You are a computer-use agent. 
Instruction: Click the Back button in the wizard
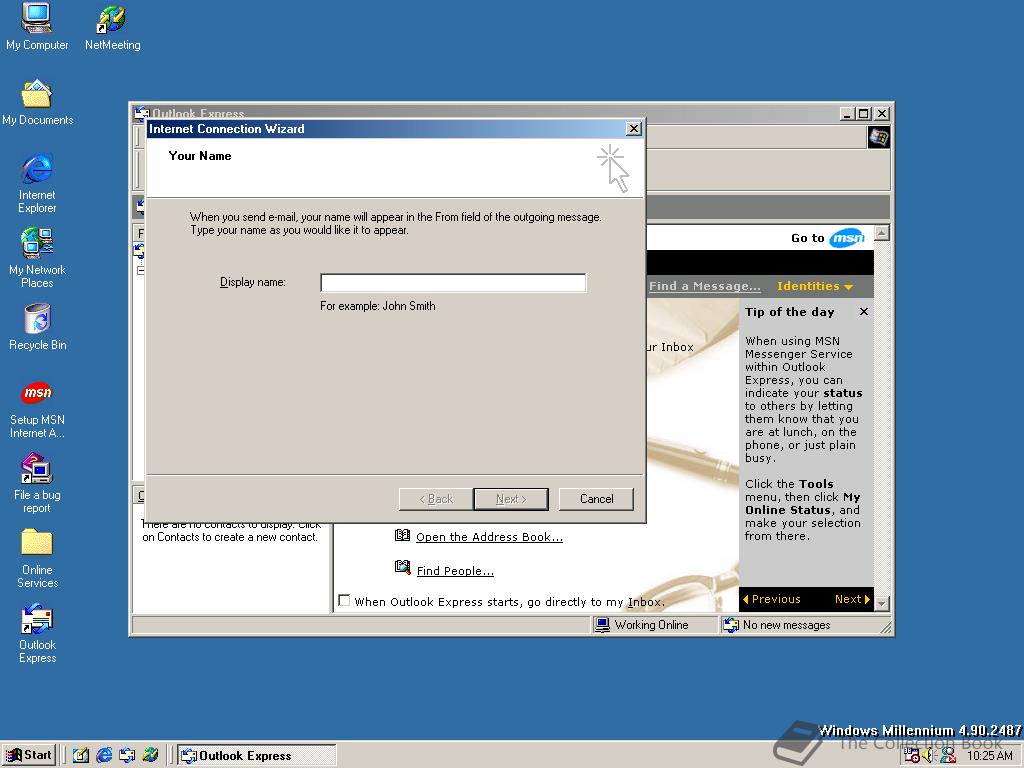pyautogui.click(x=436, y=499)
